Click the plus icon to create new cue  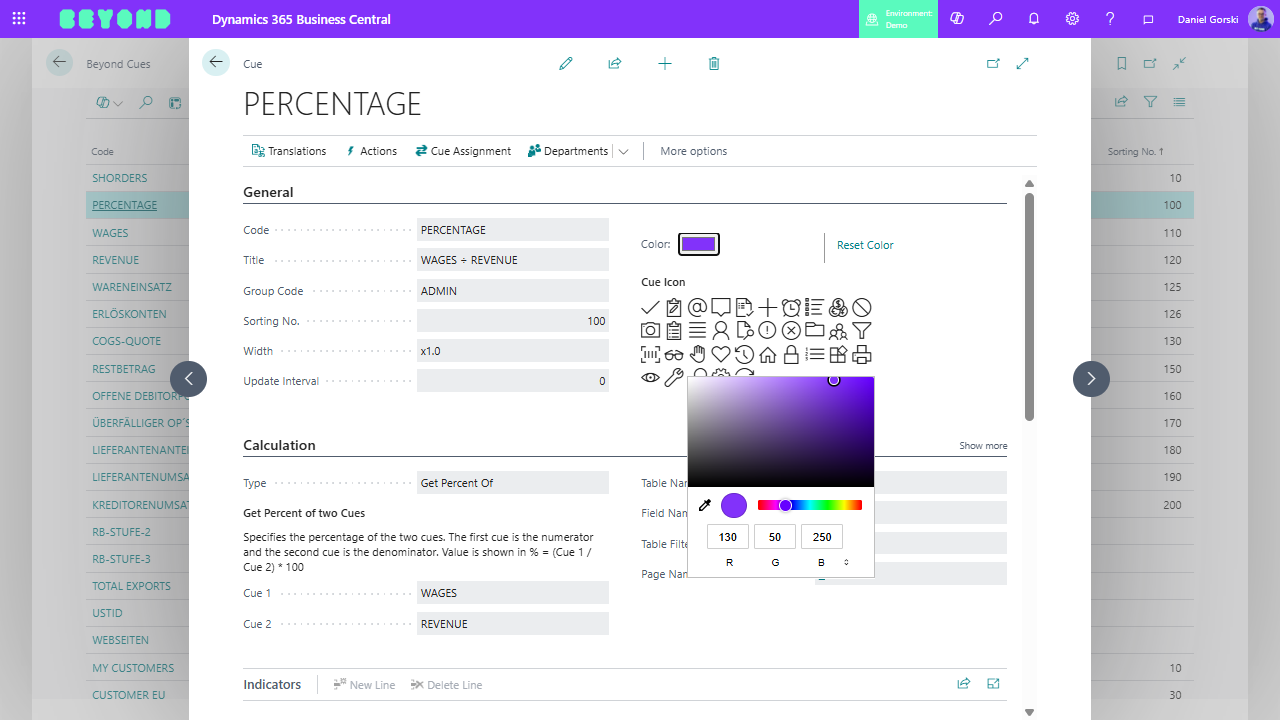point(665,63)
